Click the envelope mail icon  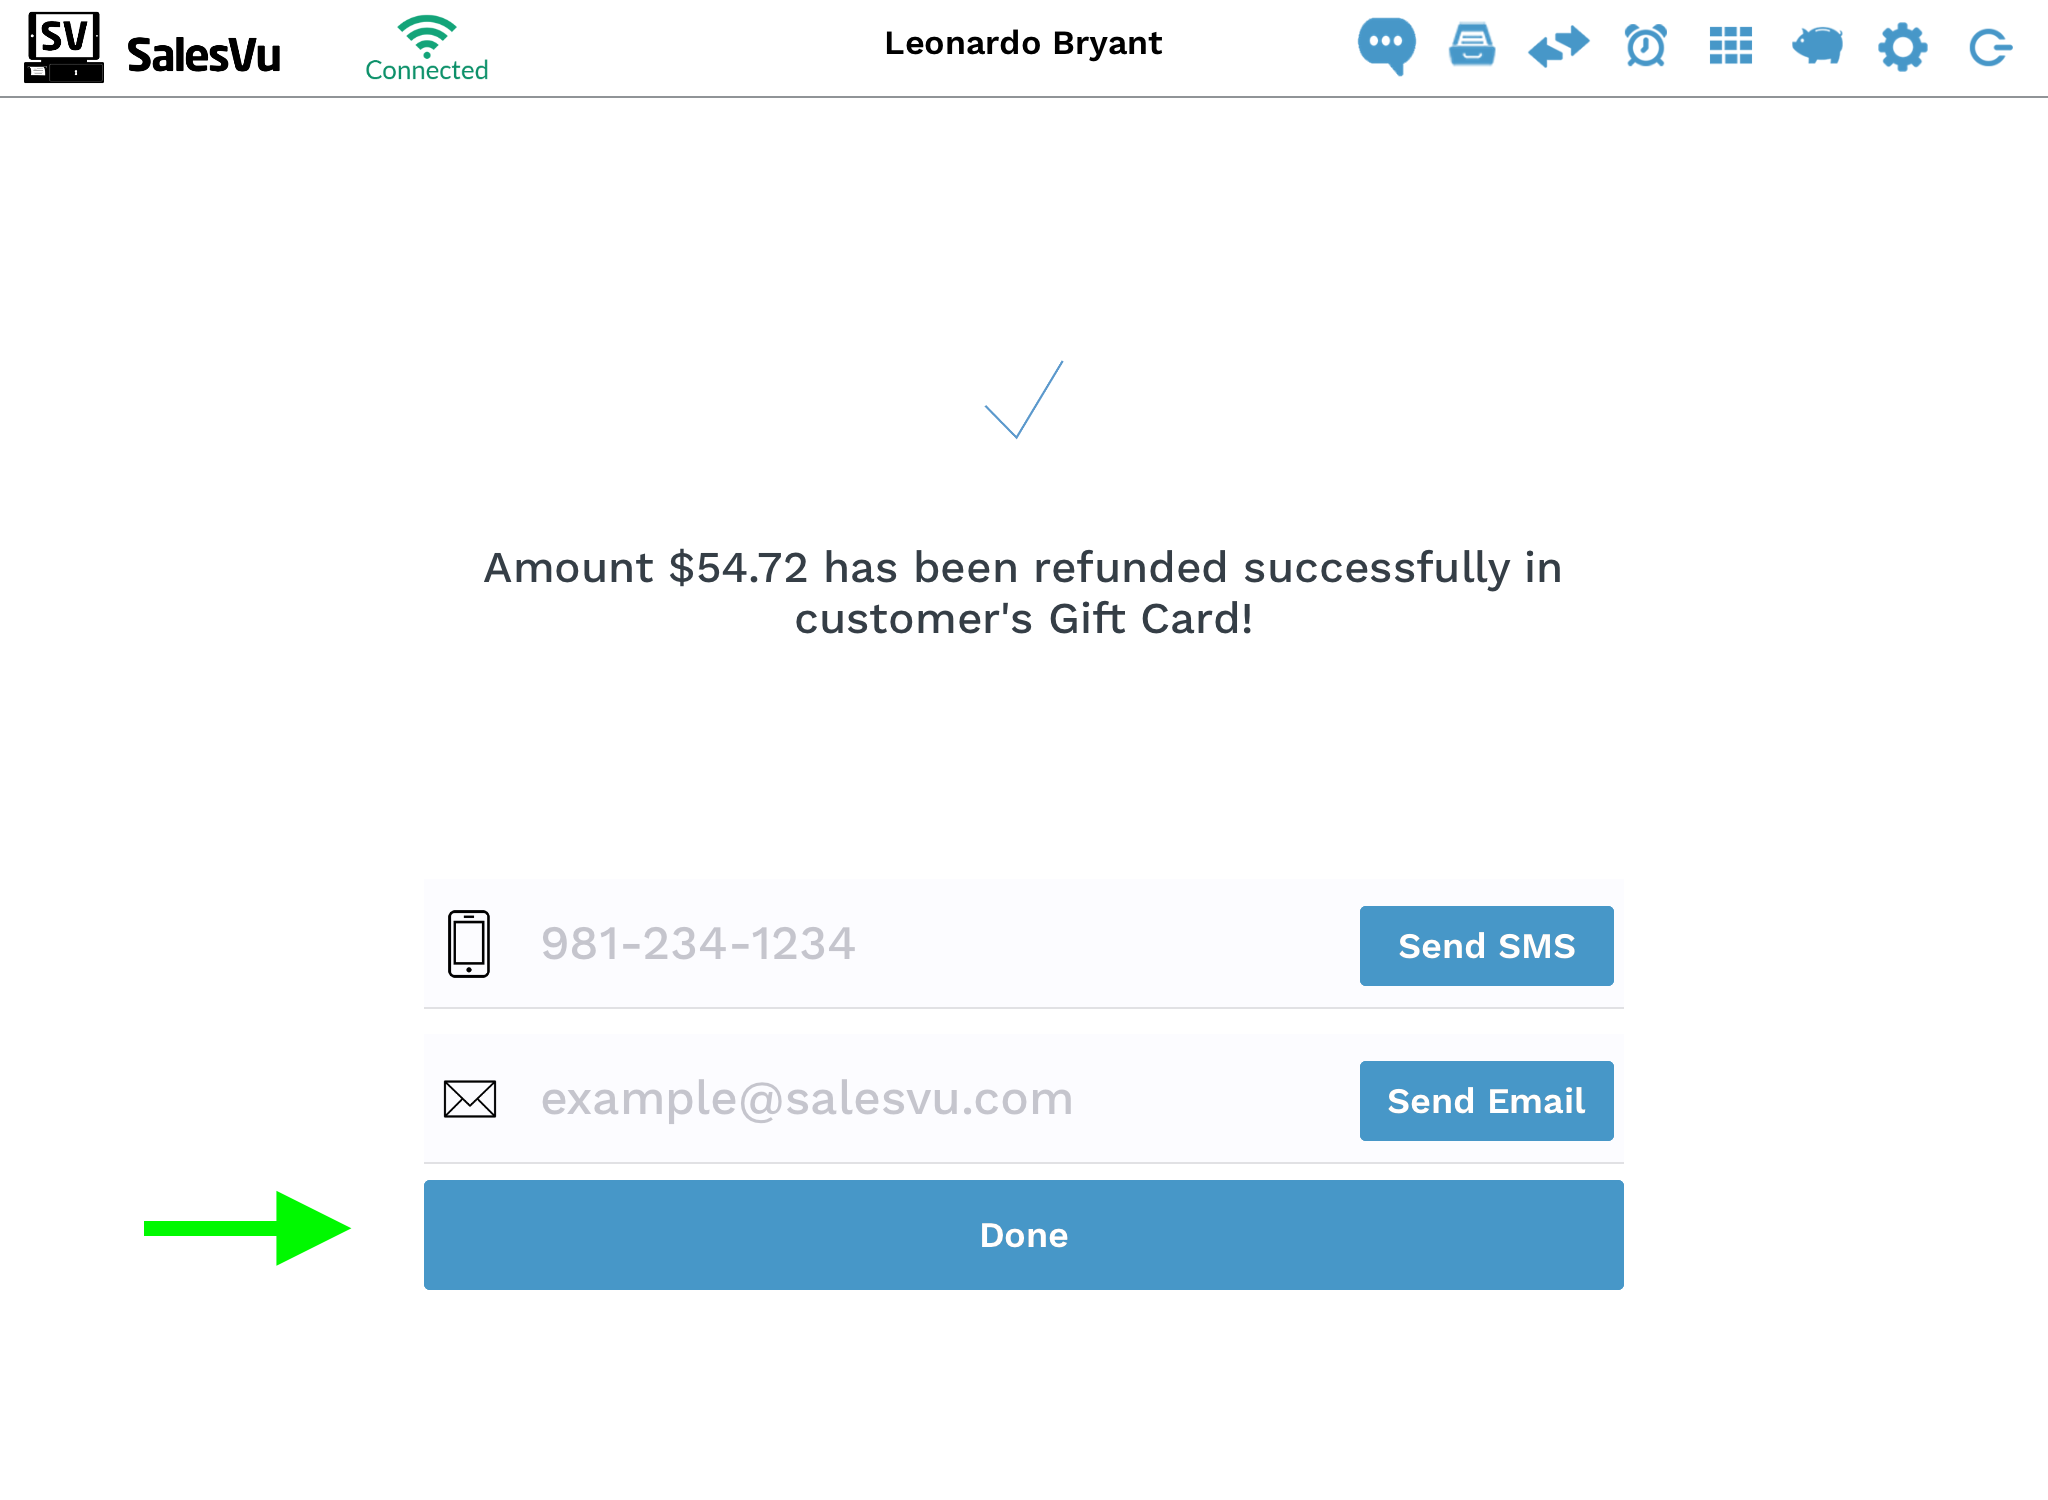point(470,1099)
